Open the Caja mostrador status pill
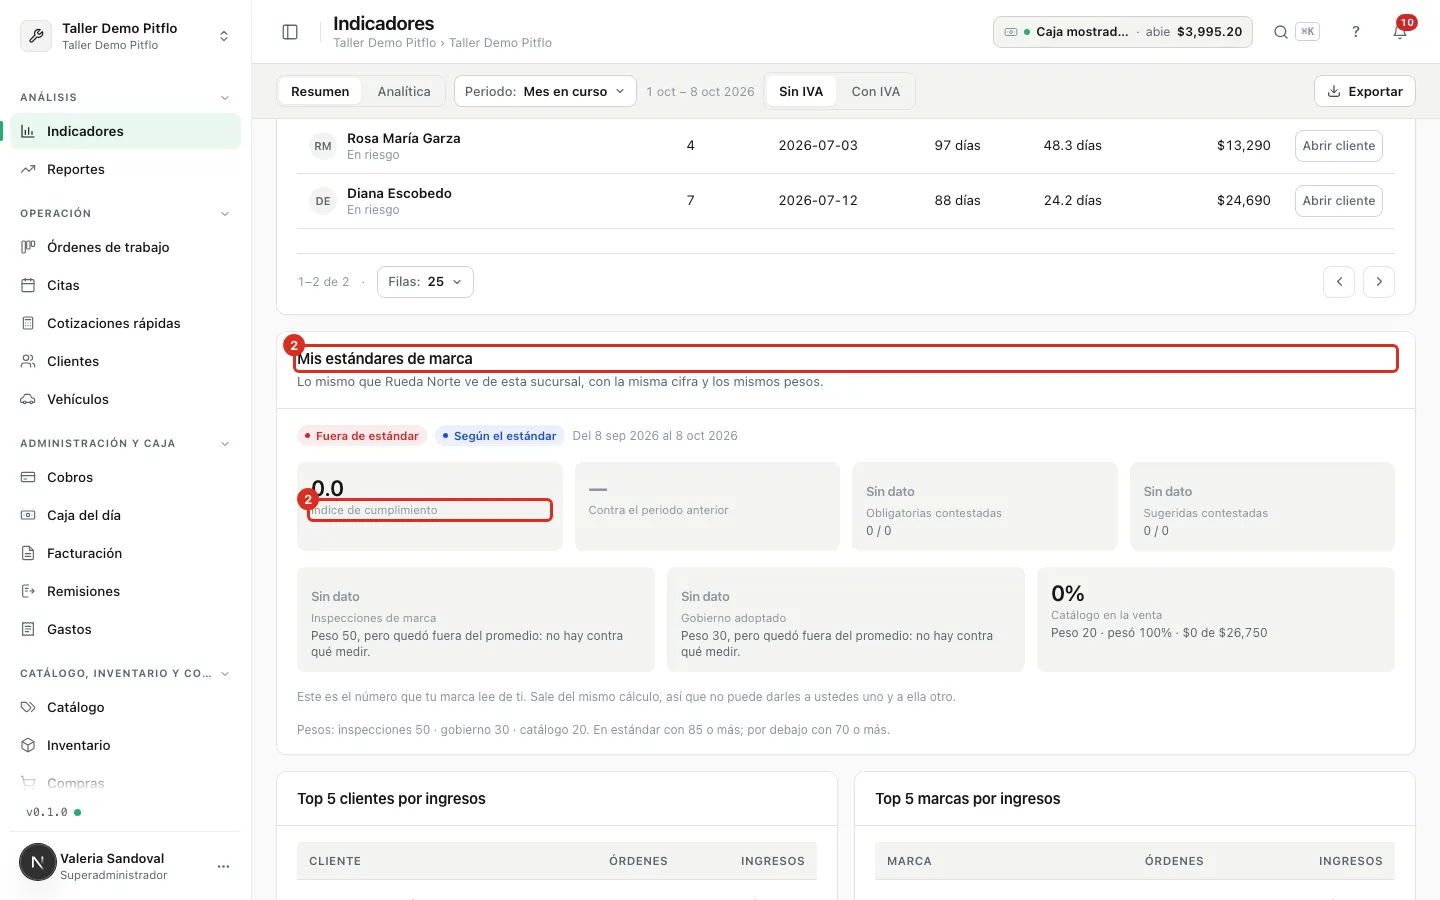The image size is (1440, 900). 1123,32
